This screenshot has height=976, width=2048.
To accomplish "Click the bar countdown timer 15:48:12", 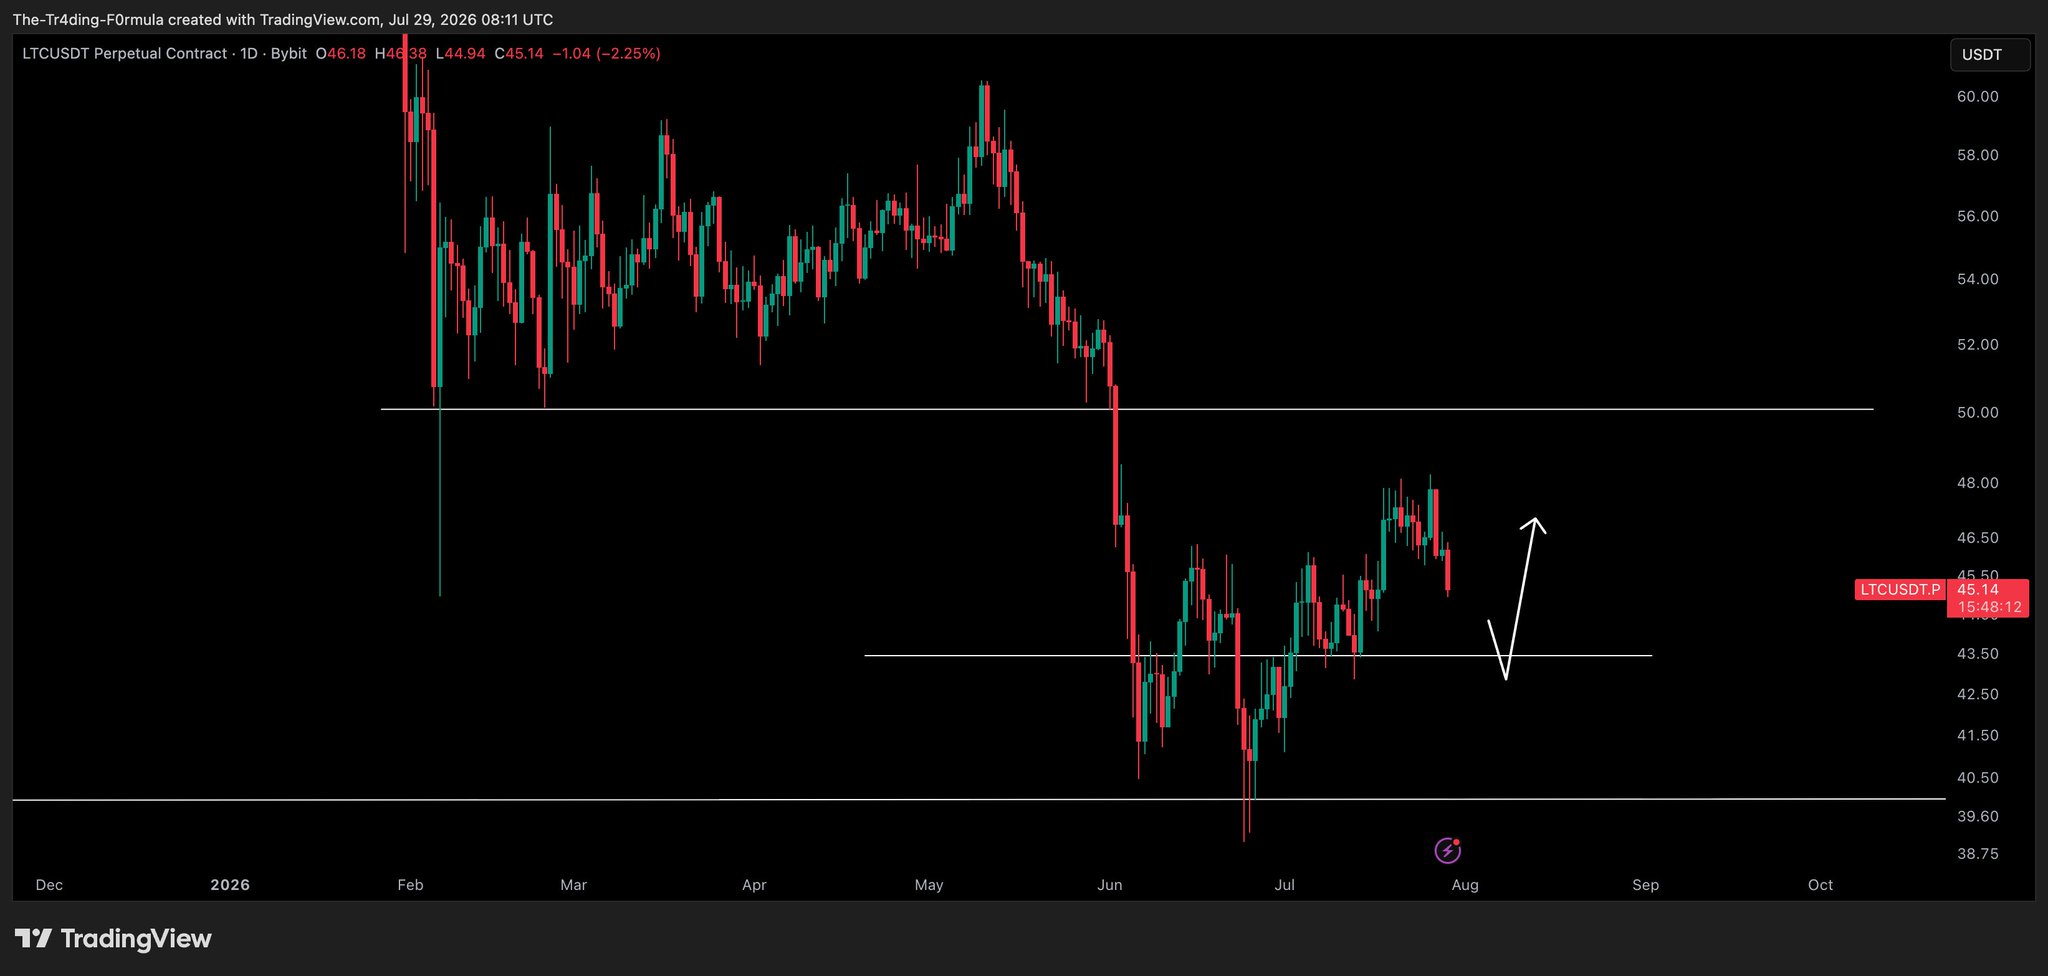I will pyautogui.click(x=1989, y=607).
